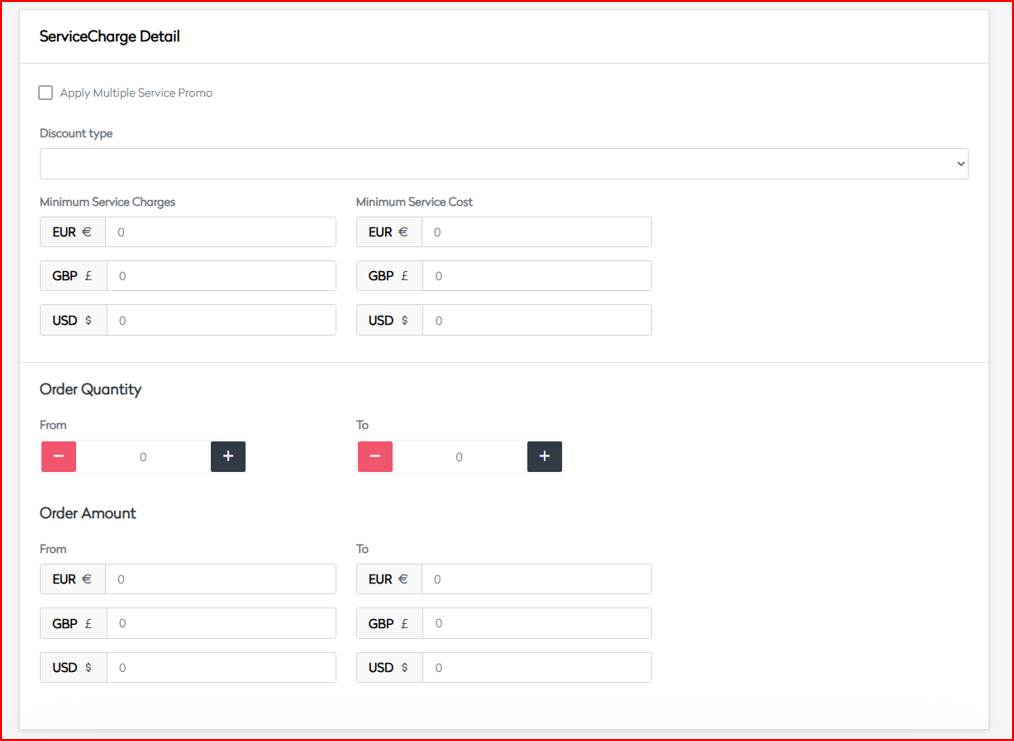1014x741 pixels.
Task: Select USD field under Minimum Service Cost
Action: (x=536, y=320)
